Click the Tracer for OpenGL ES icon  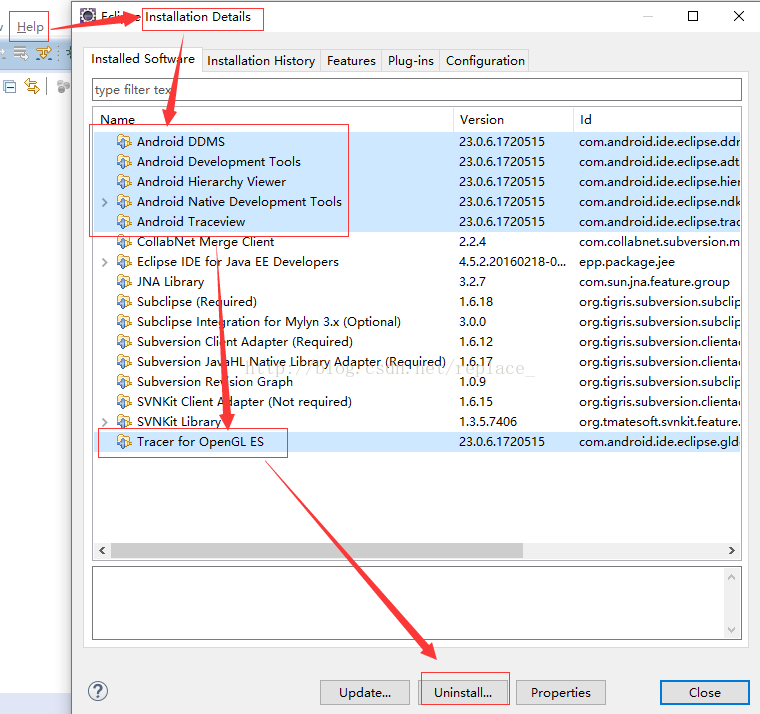(124, 442)
